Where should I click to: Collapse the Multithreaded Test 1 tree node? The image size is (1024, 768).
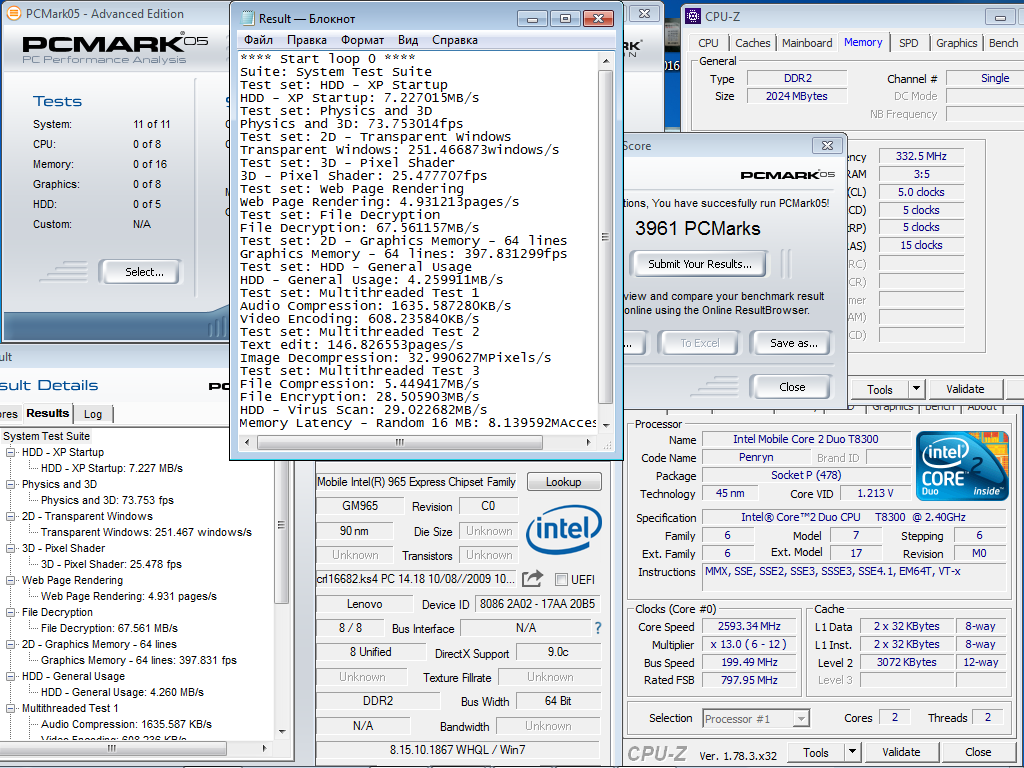[10, 708]
